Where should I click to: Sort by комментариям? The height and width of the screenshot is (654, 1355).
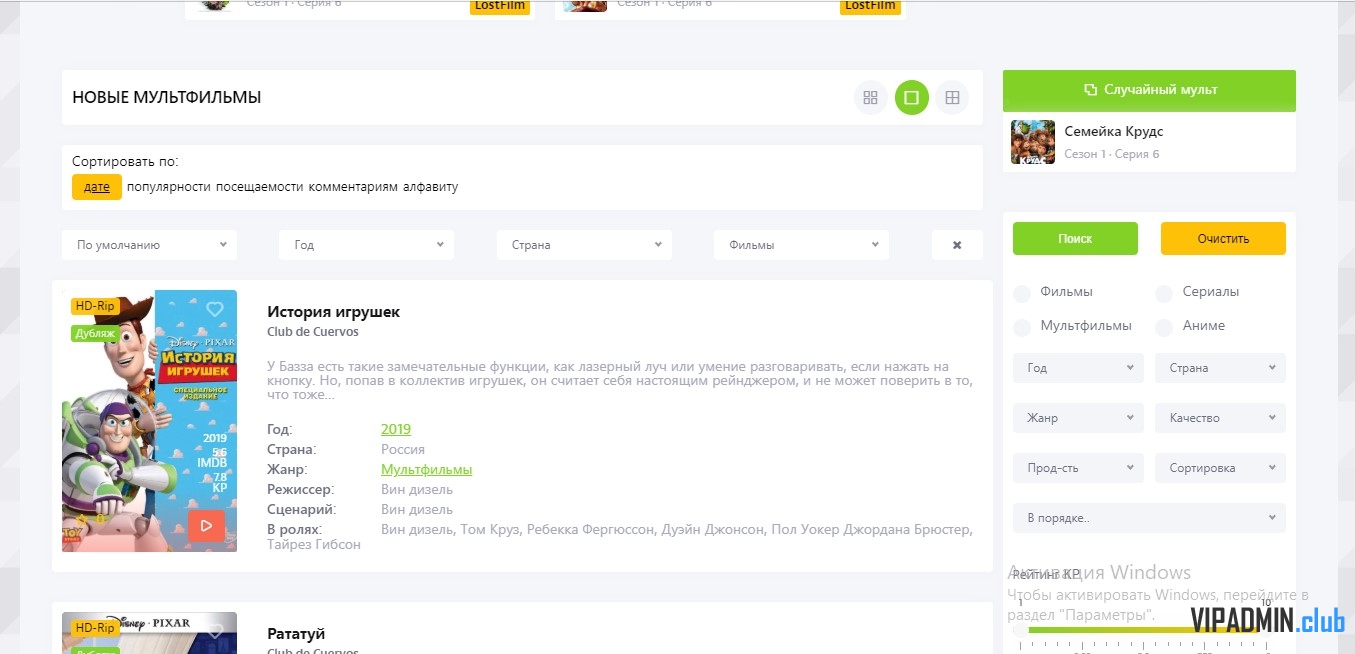coord(353,187)
